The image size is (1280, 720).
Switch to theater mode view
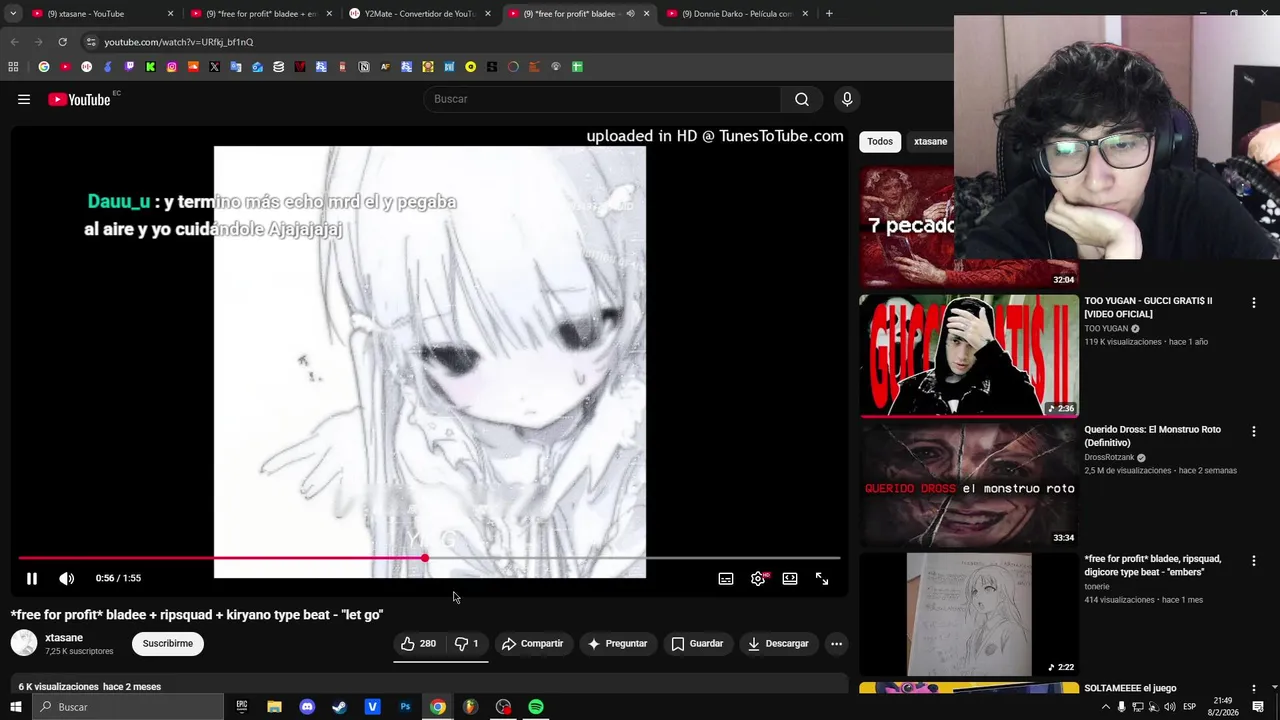point(790,578)
